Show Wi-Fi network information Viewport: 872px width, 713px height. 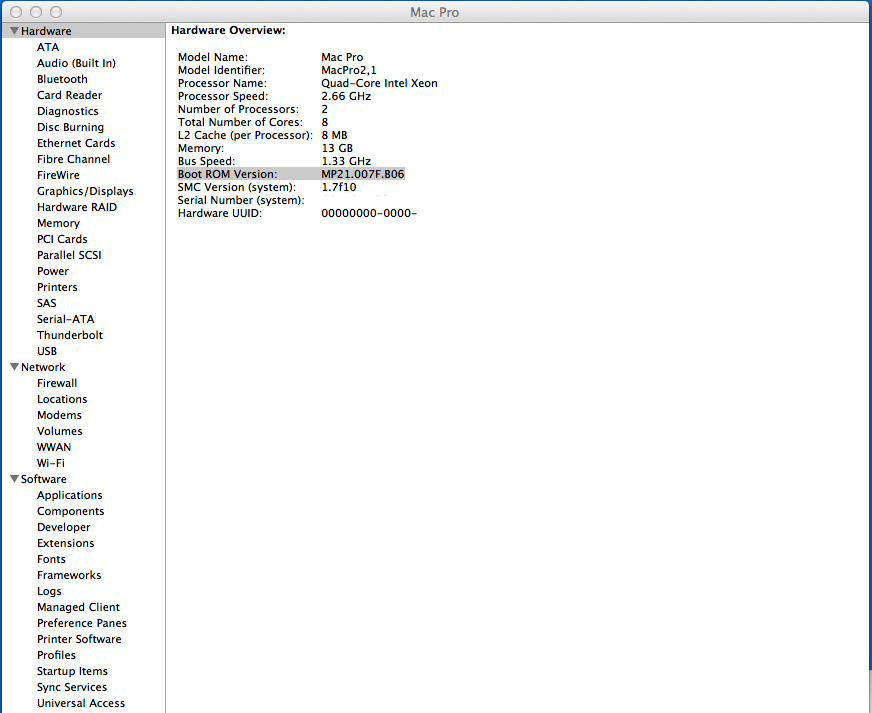pos(51,463)
